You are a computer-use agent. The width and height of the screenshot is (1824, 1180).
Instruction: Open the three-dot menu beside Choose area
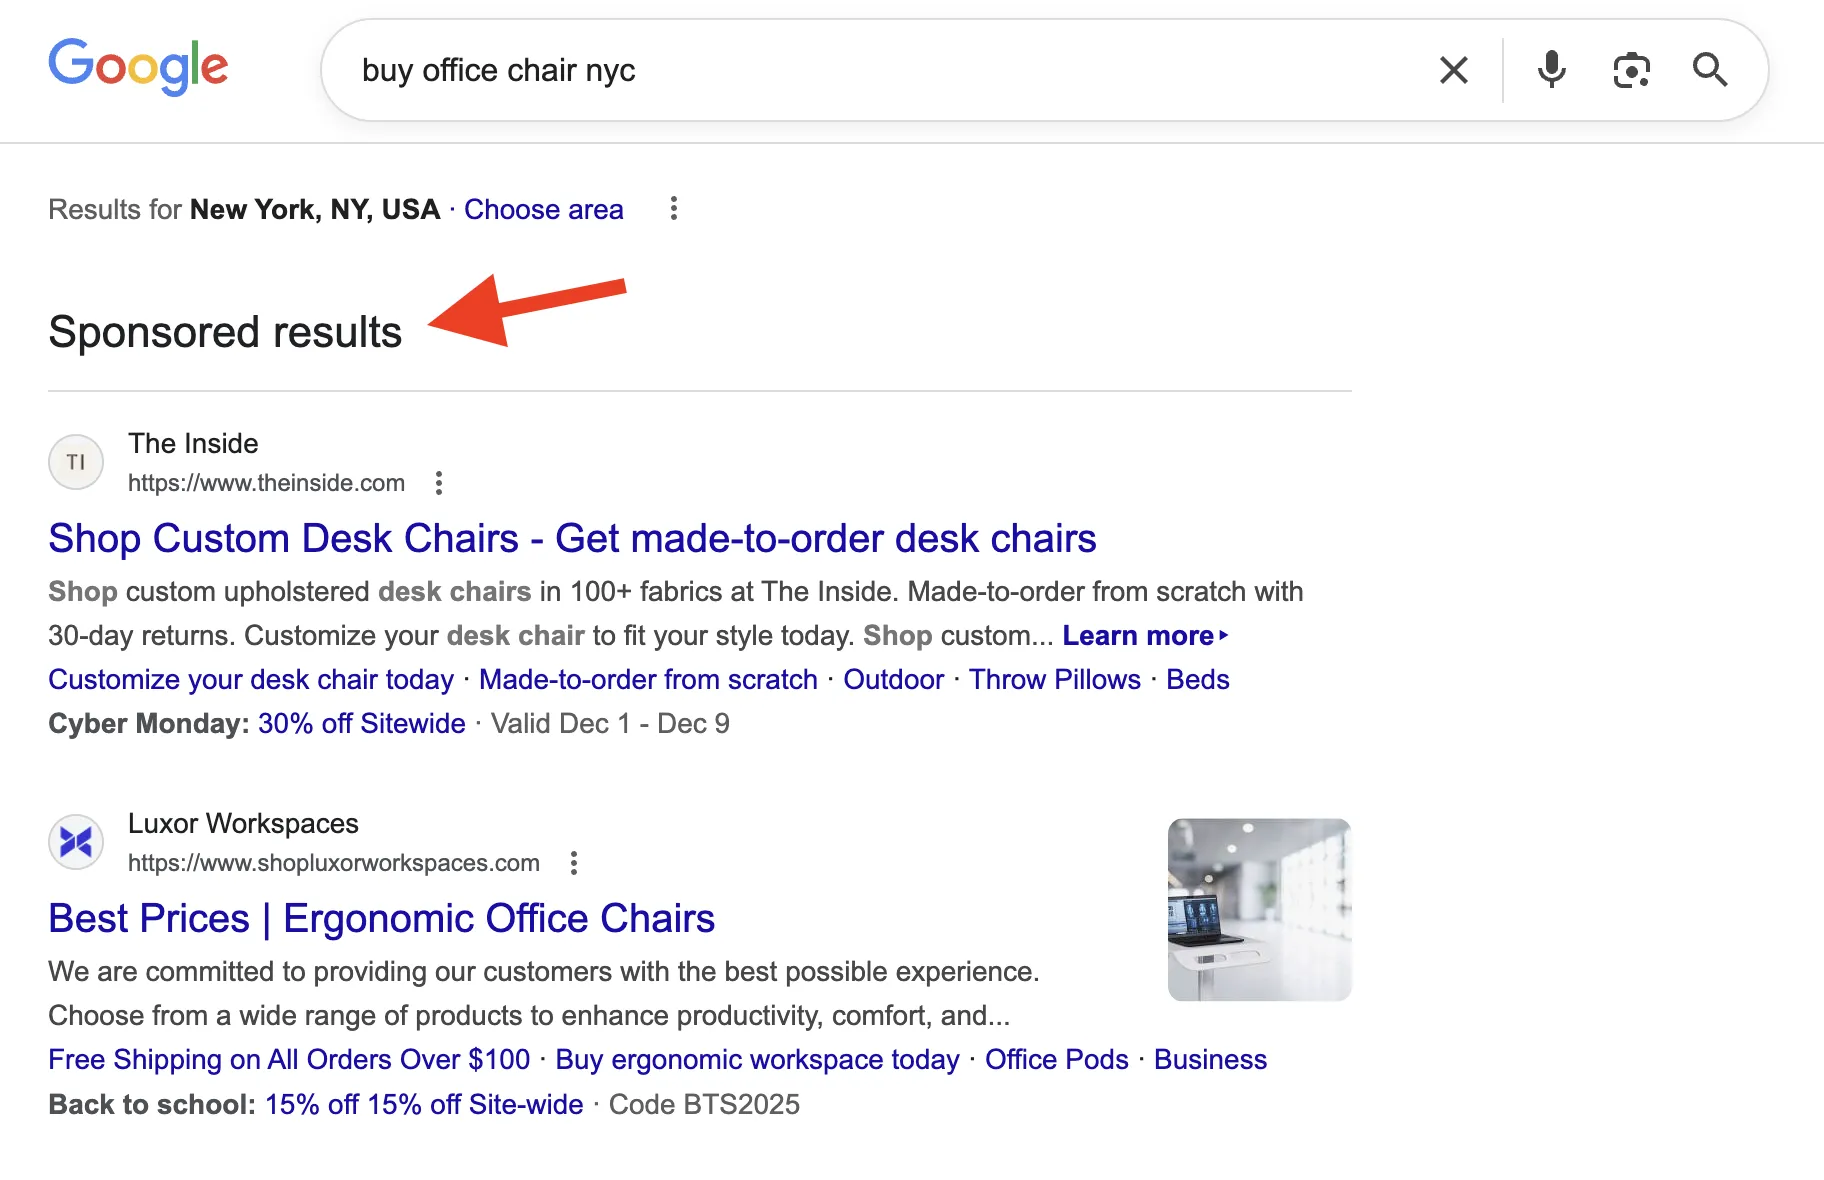(x=674, y=209)
